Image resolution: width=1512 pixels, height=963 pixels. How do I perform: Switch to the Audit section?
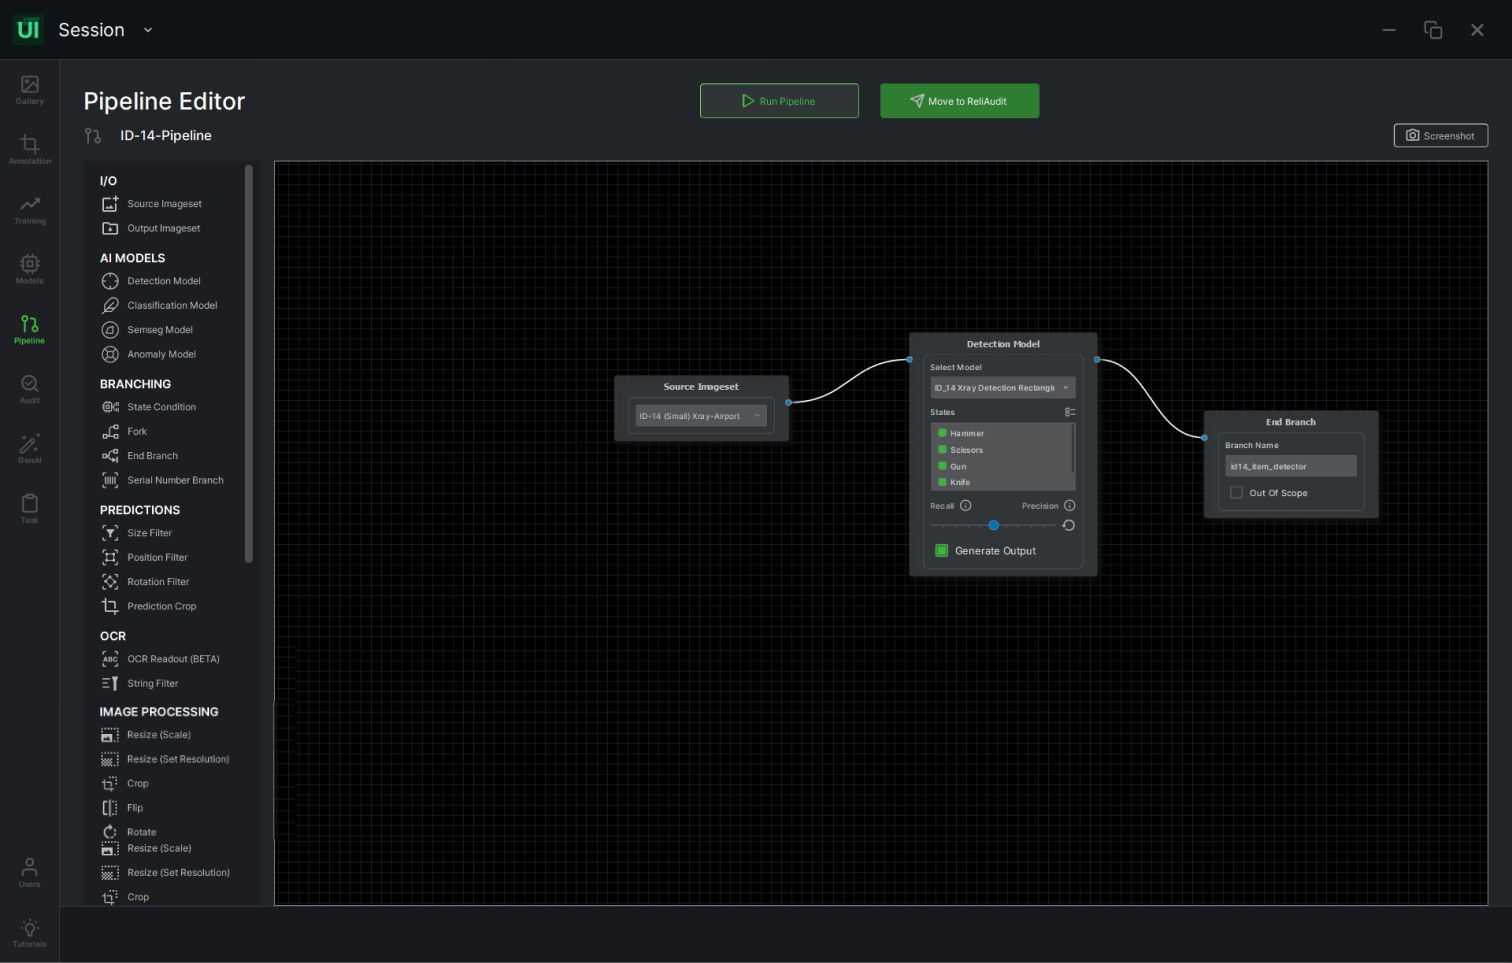[30, 390]
